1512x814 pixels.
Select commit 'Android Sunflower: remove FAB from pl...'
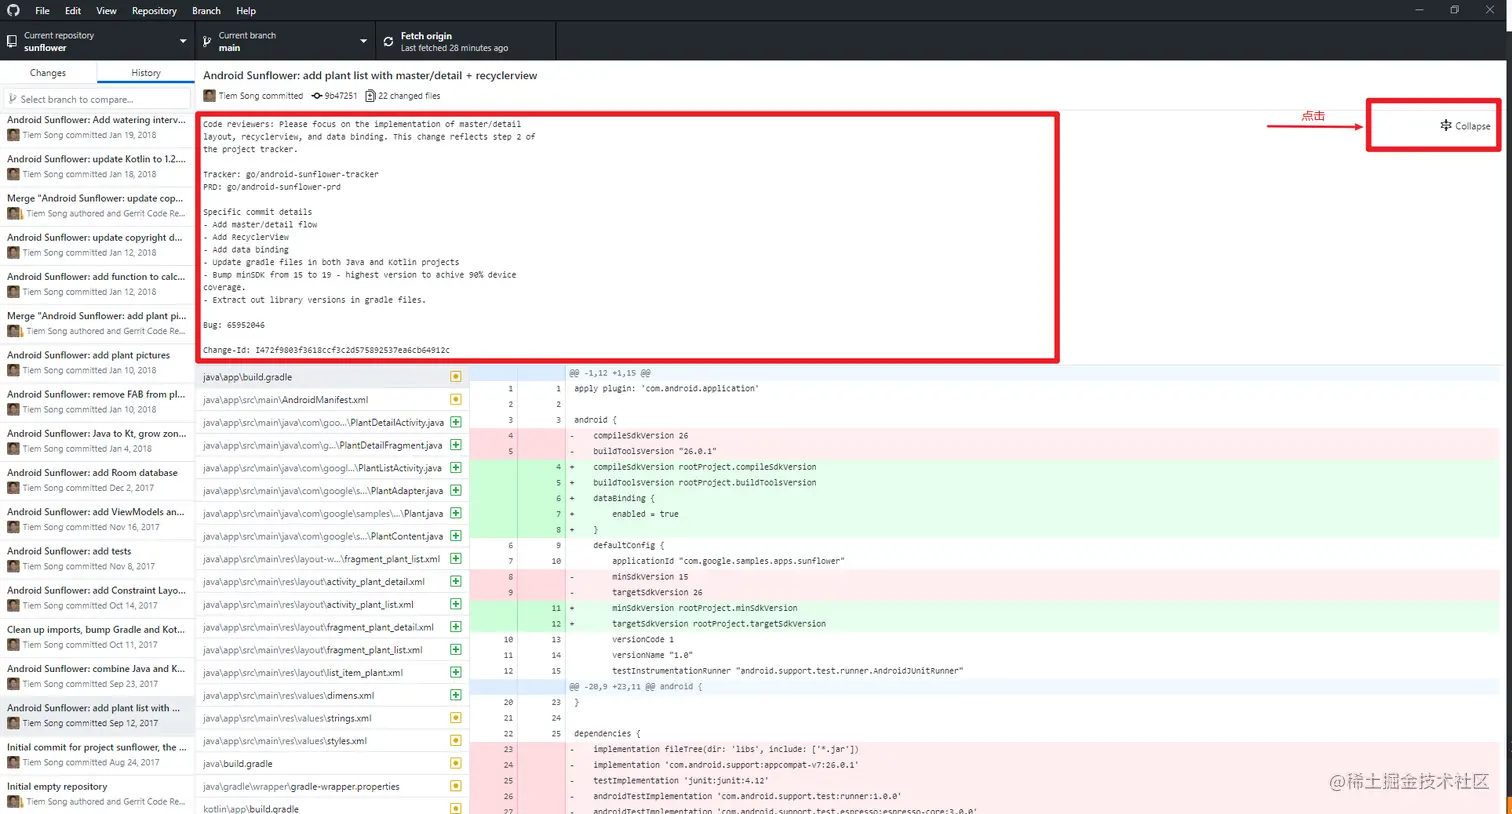[x=97, y=401]
